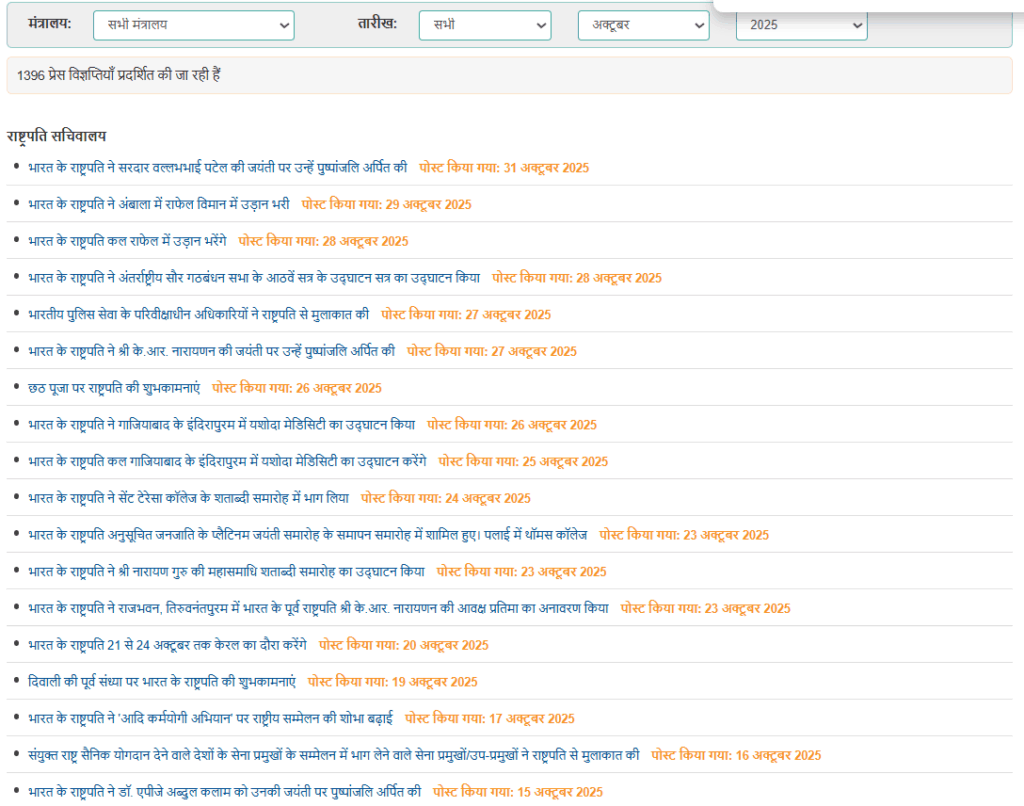Expand the year dropdown showing 2025

(801, 25)
